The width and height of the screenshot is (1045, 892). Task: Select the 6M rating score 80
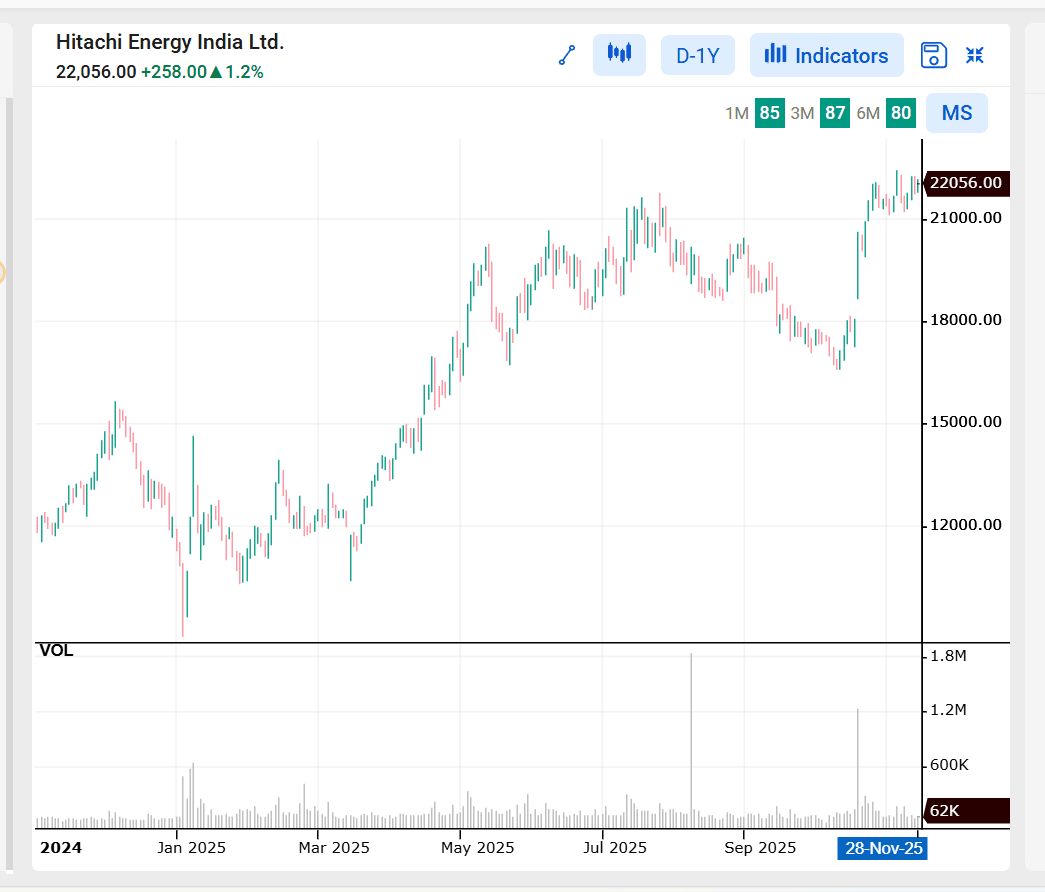tap(900, 113)
